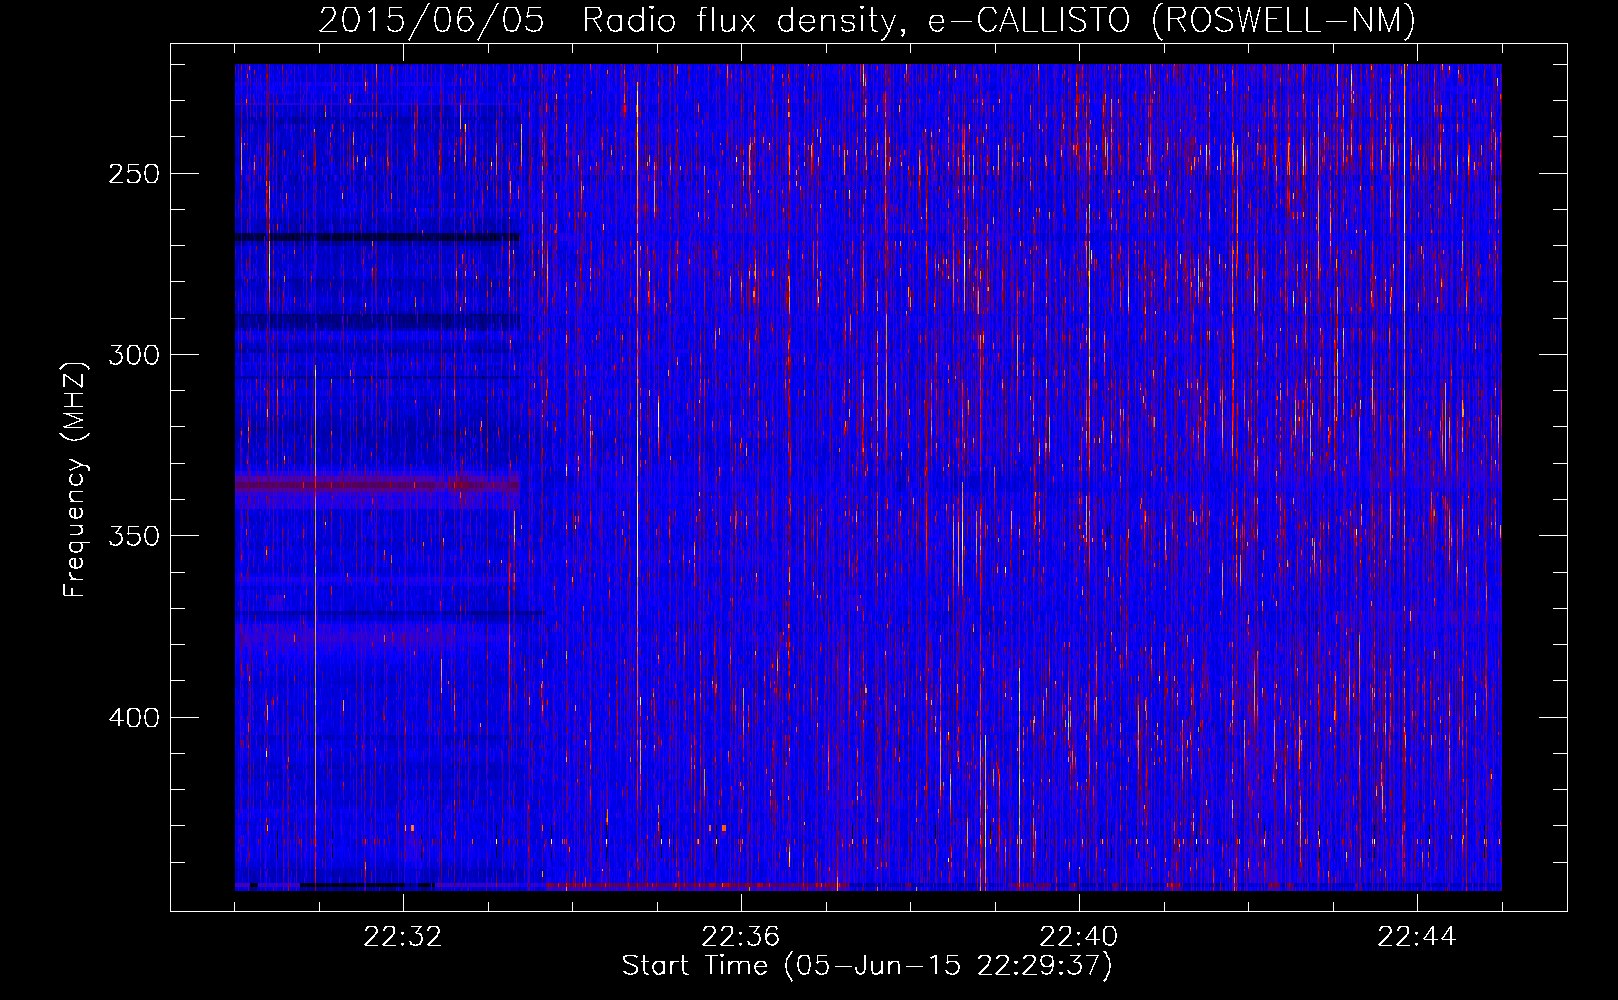Click the 22:40 time tick label

pos(1079,937)
